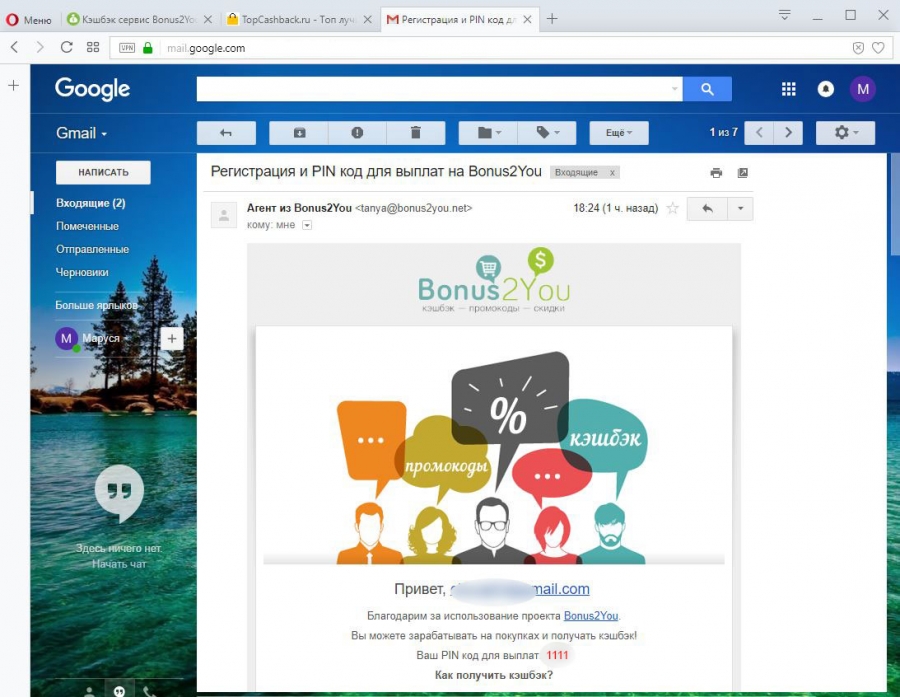Screen dimensions: 900x697
Task: Open the Opera Menu button
Action: [28, 20]
